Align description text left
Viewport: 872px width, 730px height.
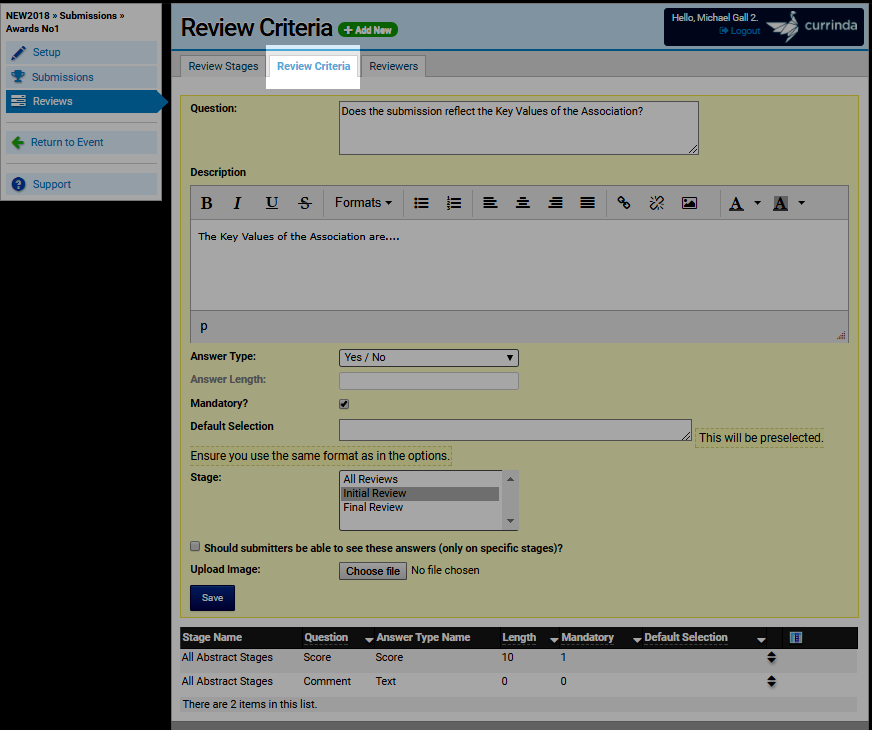click(x=490, y=203)
